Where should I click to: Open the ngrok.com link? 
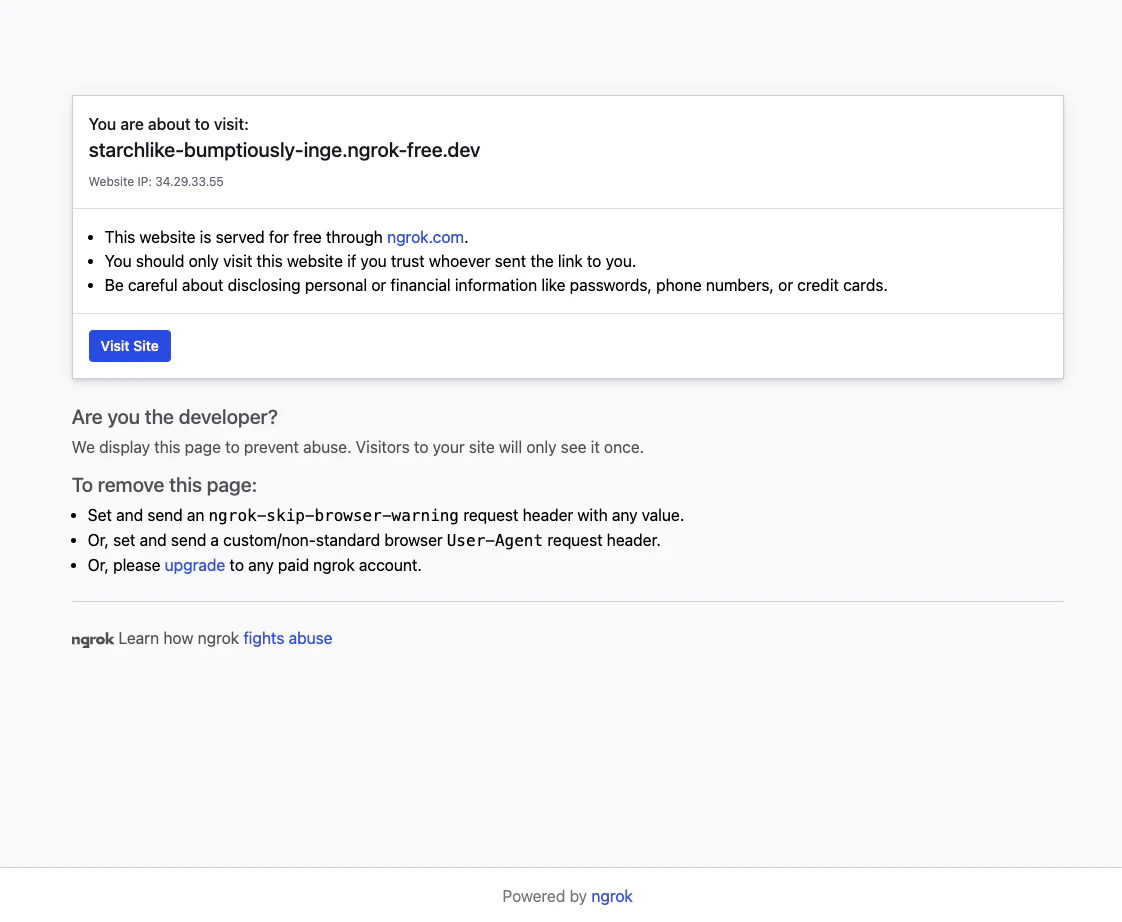[x=425, y=237]
